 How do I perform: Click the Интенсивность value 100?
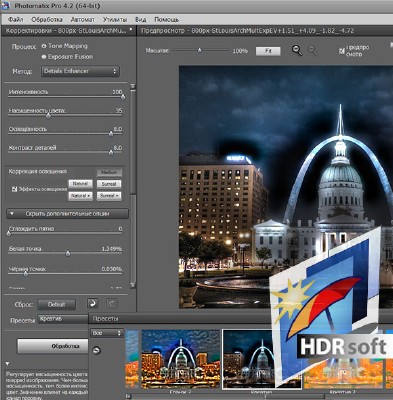[x=117, y=92]
